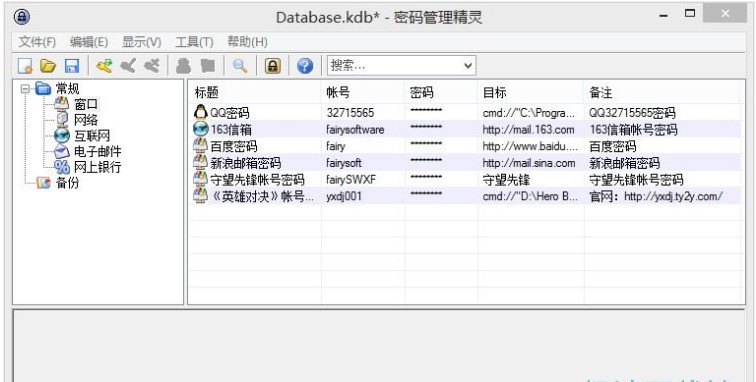Open the 编辑(E) menu
The image size is (756, 382).
click(x=89, y=42)
